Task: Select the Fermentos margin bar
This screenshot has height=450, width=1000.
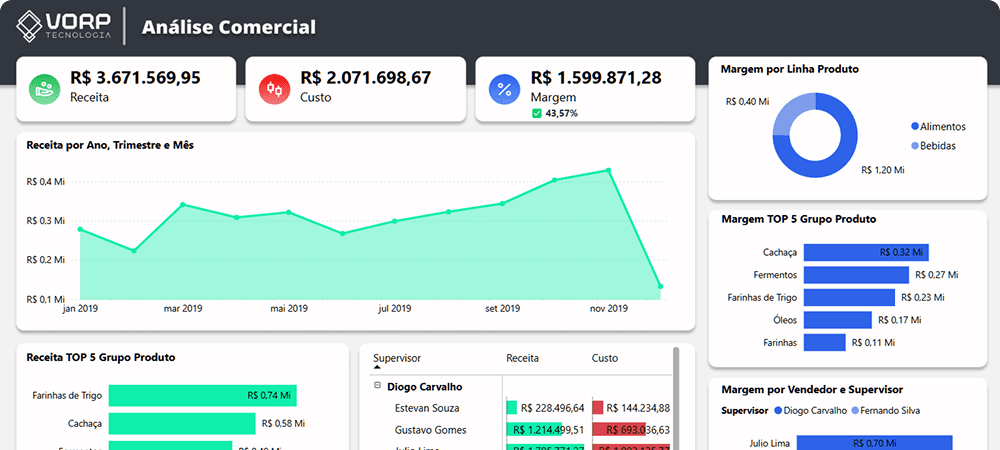Action: (x=856, y=275)
